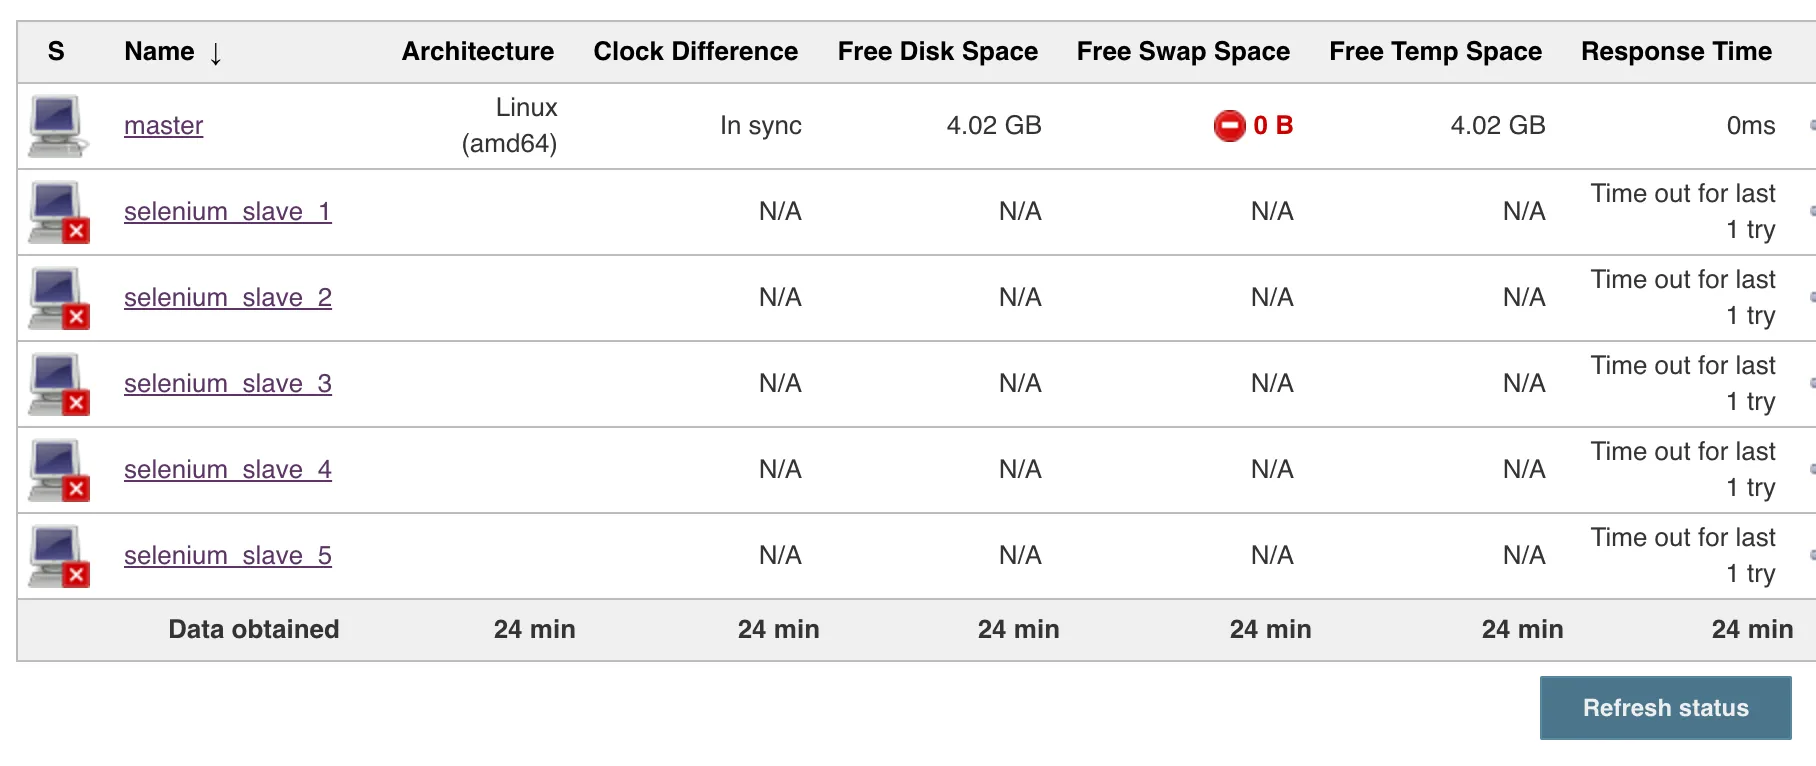Click the offline icon for selenium_slave_3

(x=59, y=384)
